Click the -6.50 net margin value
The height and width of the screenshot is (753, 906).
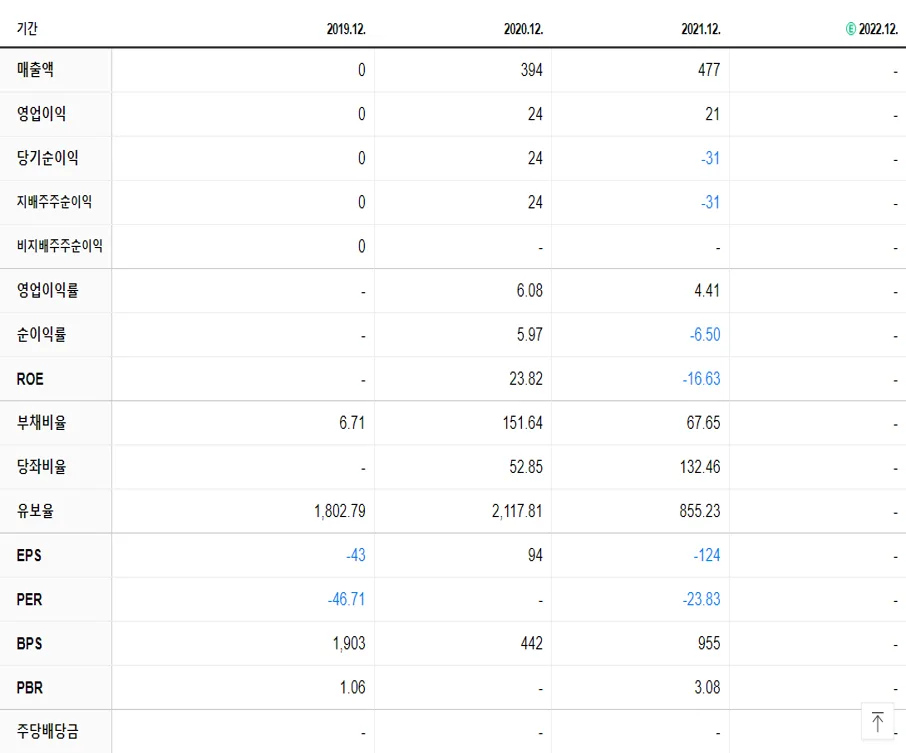click(x=705, y=335)
